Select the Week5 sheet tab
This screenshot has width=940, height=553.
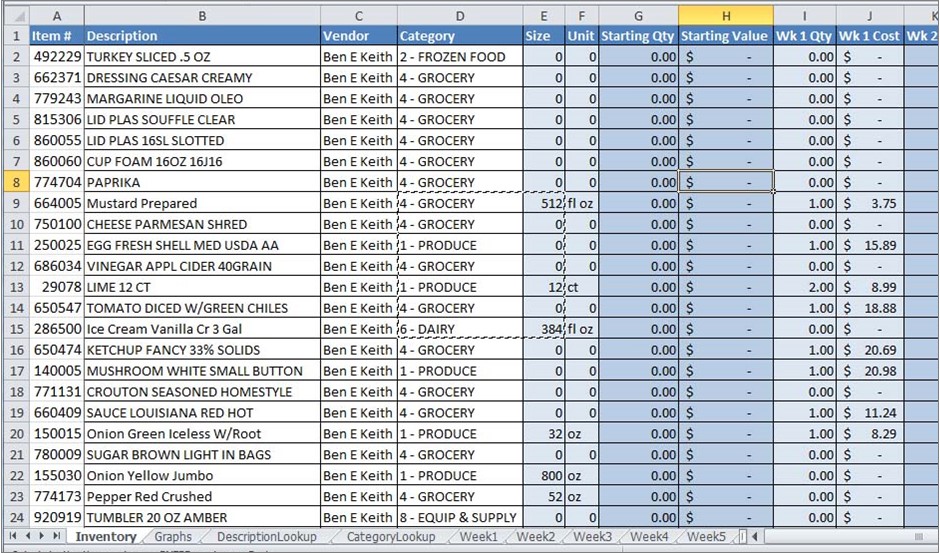[705, 537]
